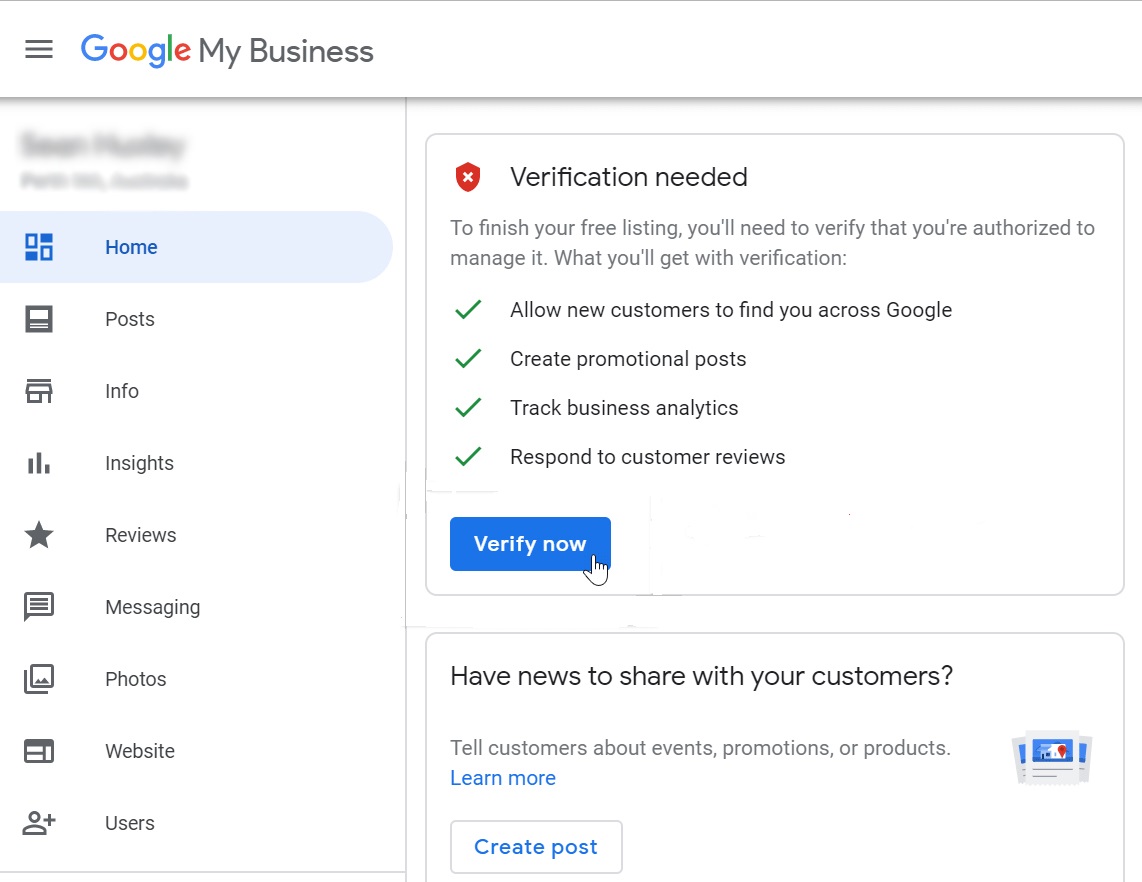Open the hamburger navigation menu
Viewport: 1142px width, 882px height.
39,49
